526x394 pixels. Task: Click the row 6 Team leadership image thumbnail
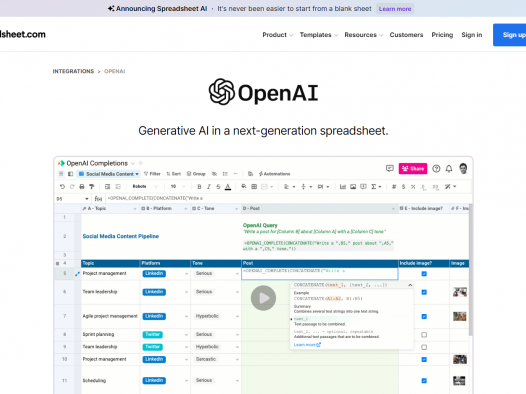460,292
